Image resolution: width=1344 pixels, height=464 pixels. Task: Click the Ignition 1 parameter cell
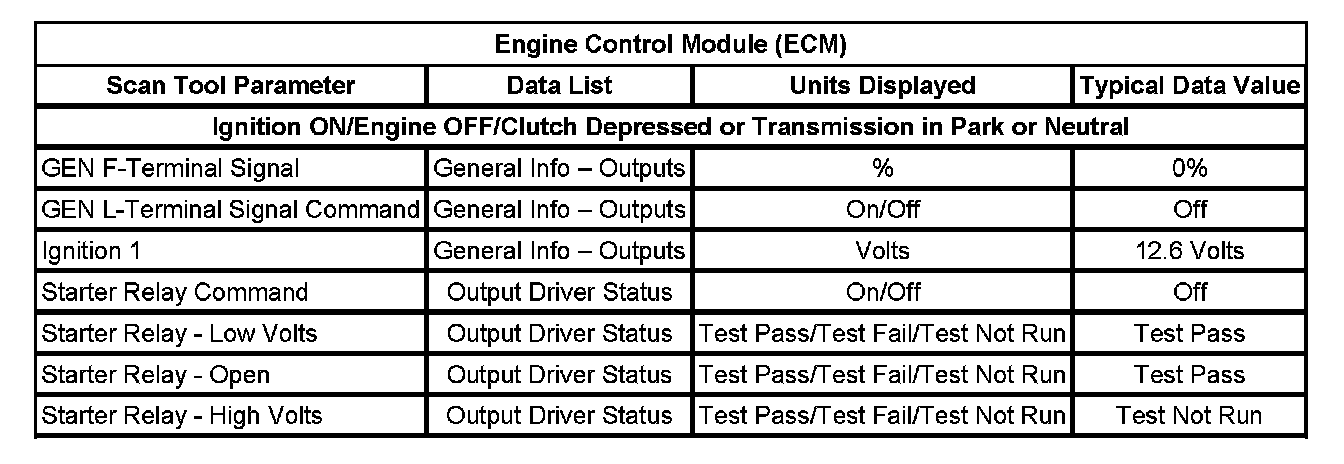click(x=90, y=251)
